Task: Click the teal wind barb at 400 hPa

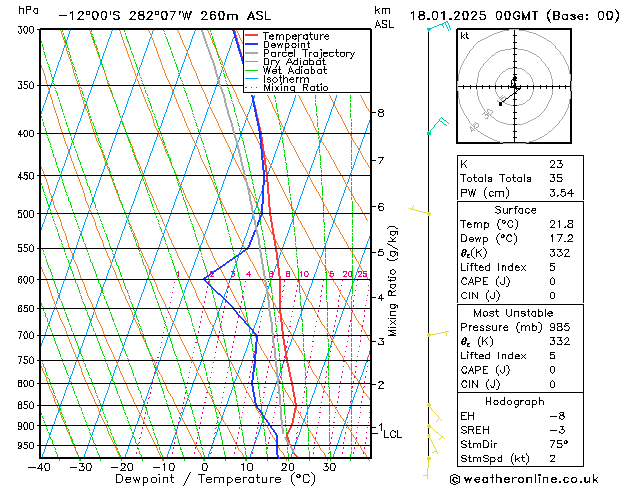Action: click(438, 126)
